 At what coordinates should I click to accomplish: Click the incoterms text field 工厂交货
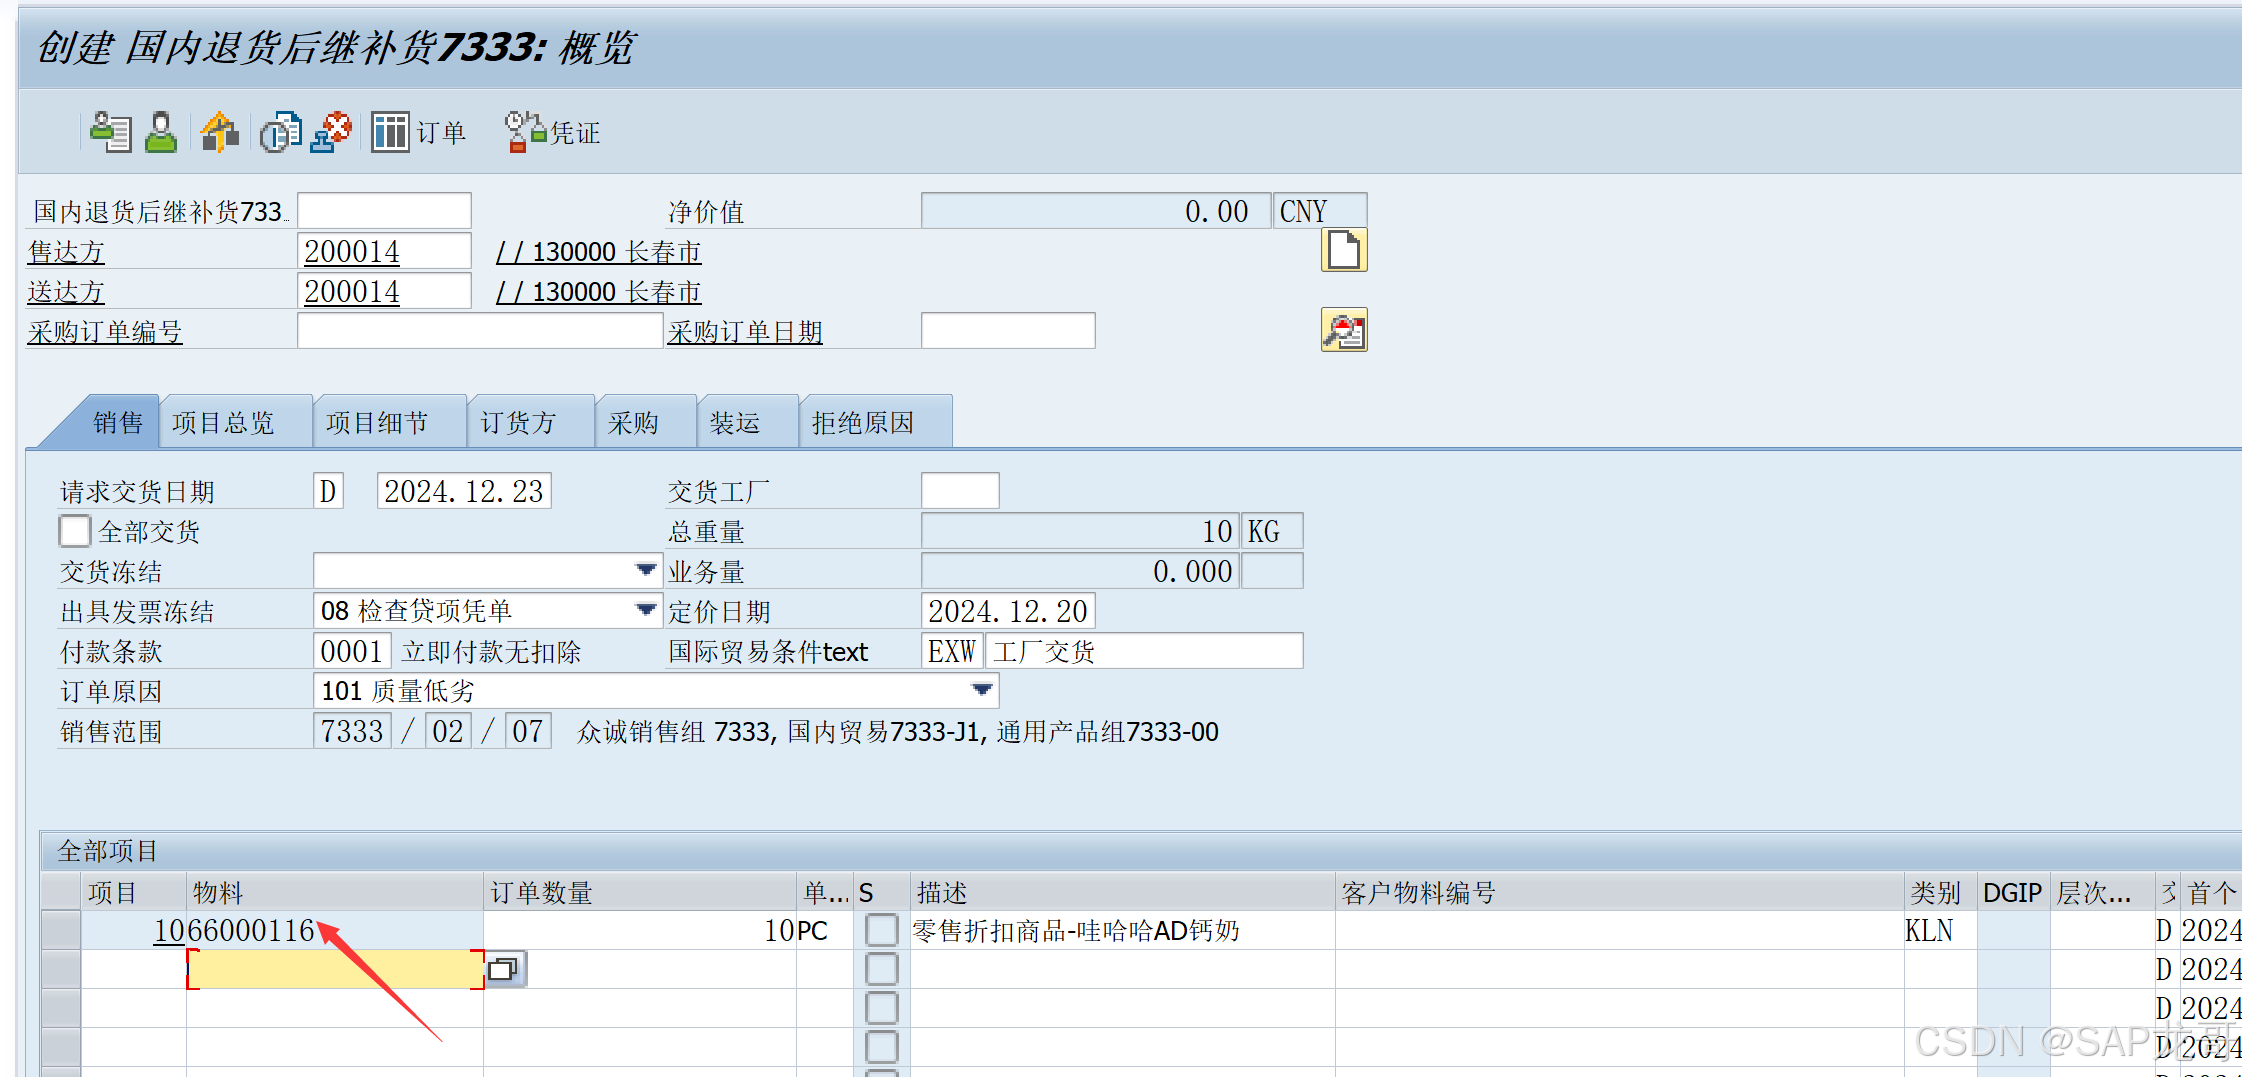tap(1144, 650)
